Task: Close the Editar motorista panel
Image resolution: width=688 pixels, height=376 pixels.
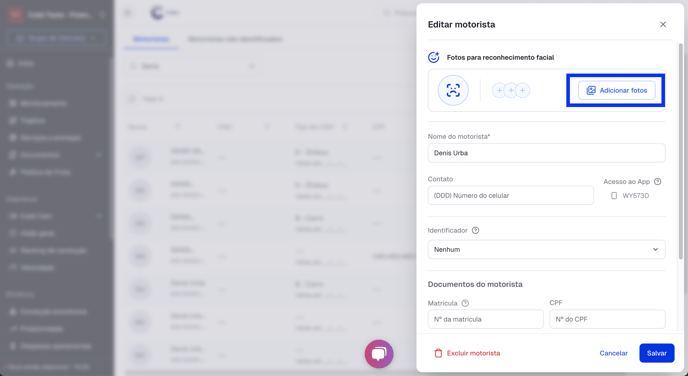Action: [663, 25]
